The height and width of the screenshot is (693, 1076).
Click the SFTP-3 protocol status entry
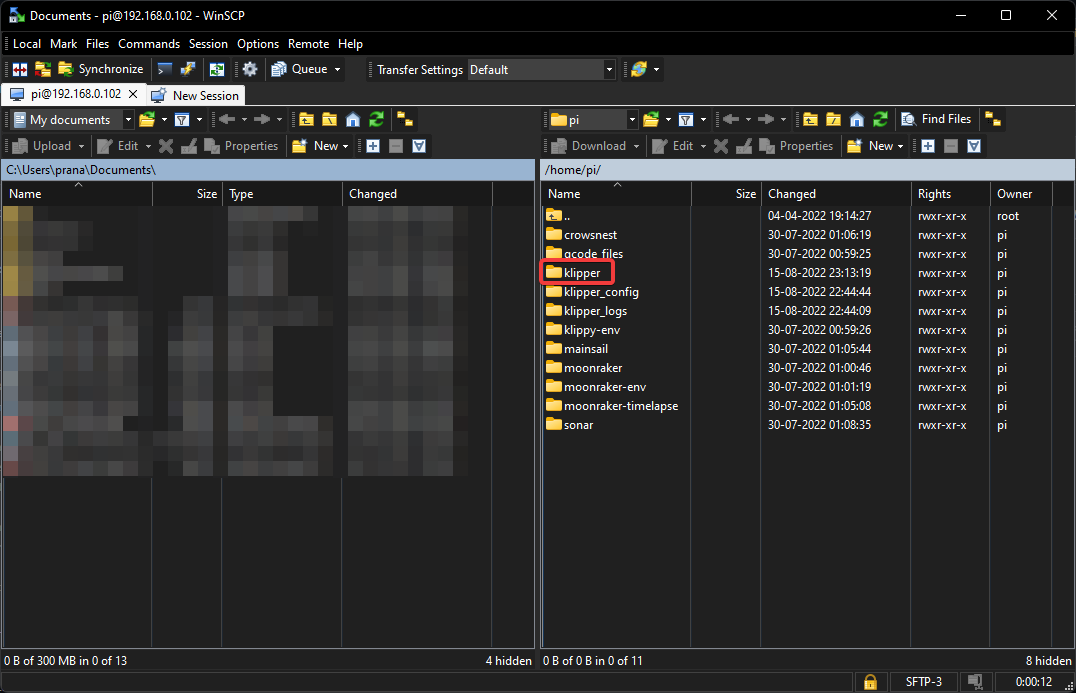coord(924,682)
